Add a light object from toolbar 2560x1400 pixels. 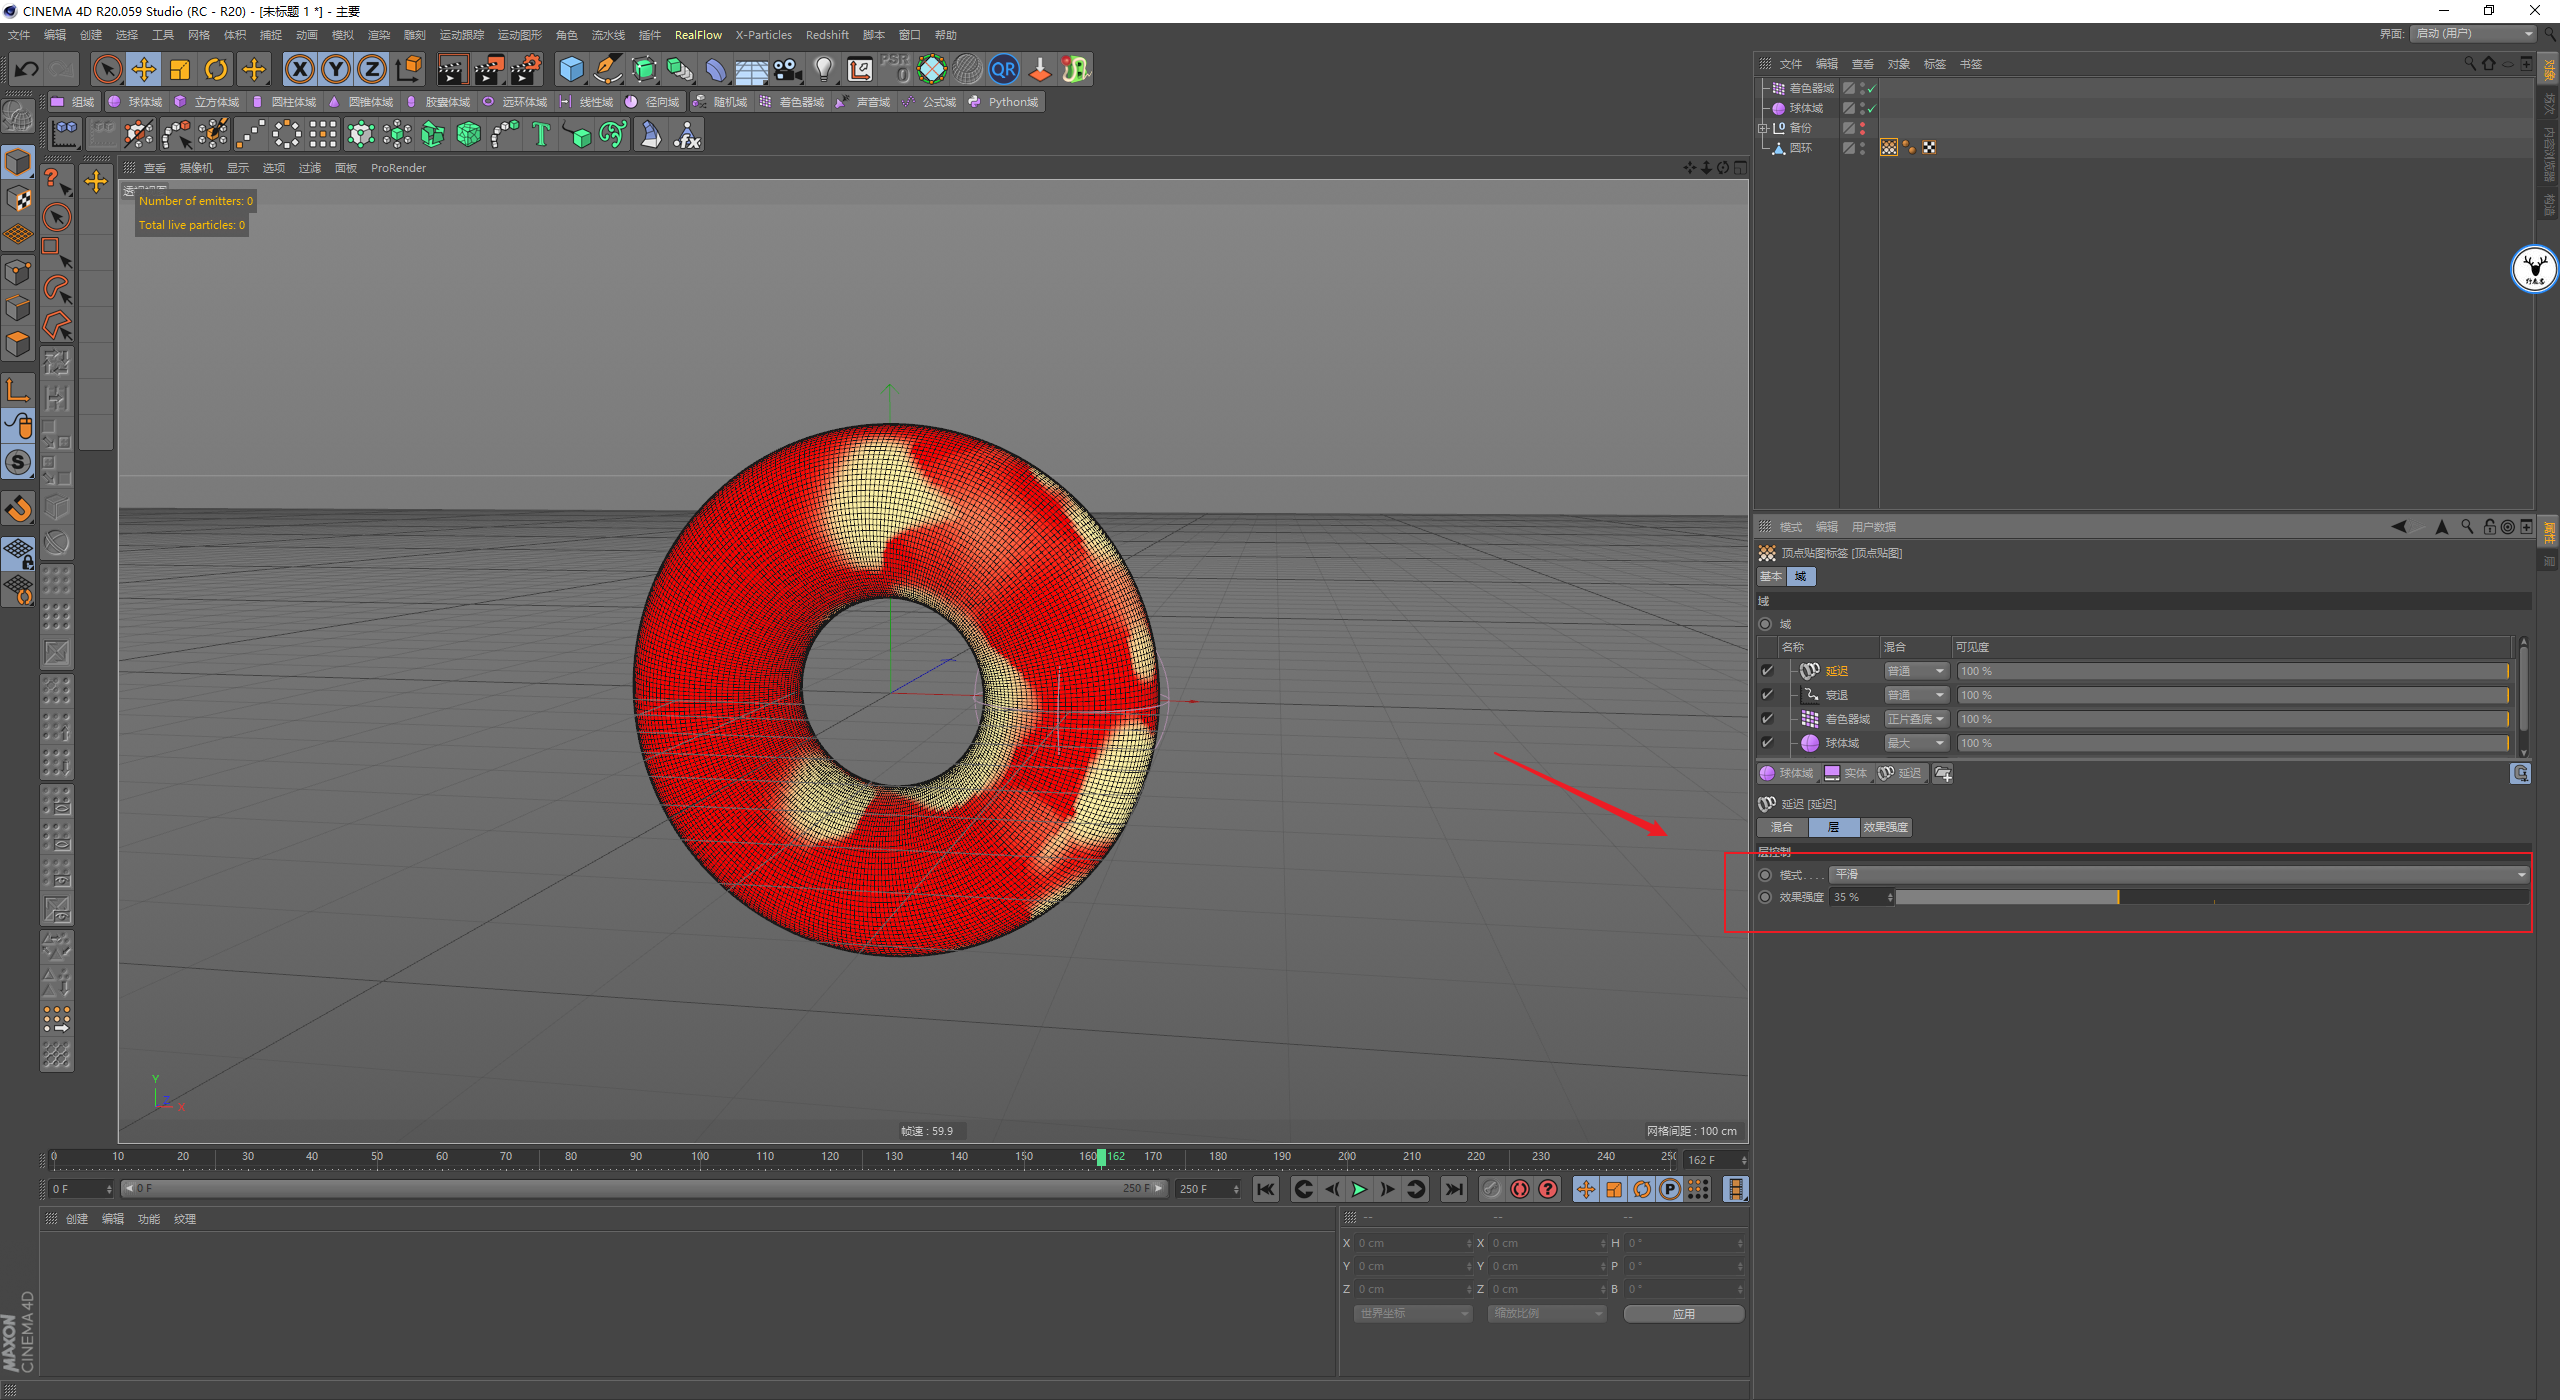pyautogui.click(x=823, y=69)
